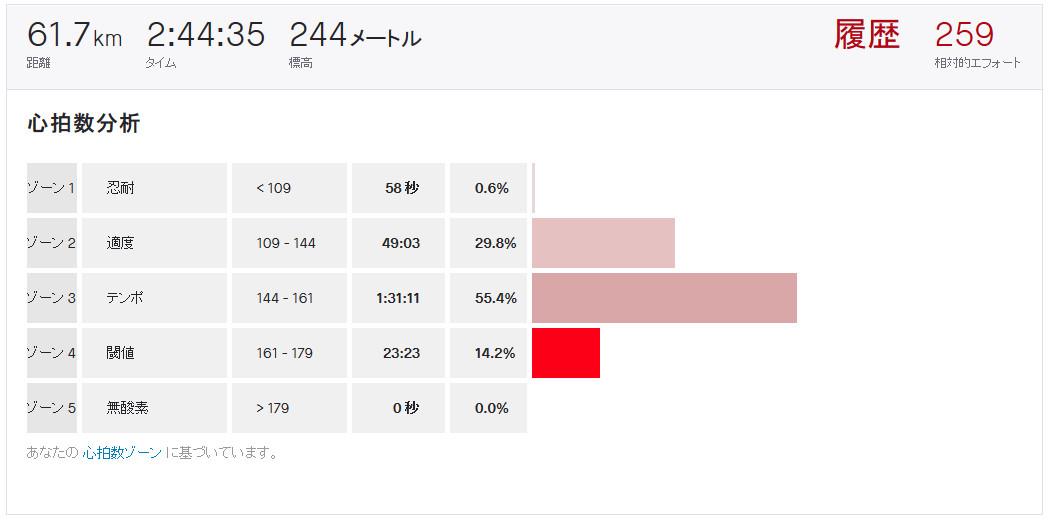Select the light pink 適度 zone bar
1050x522 pixels.
(x=603, y=243)
